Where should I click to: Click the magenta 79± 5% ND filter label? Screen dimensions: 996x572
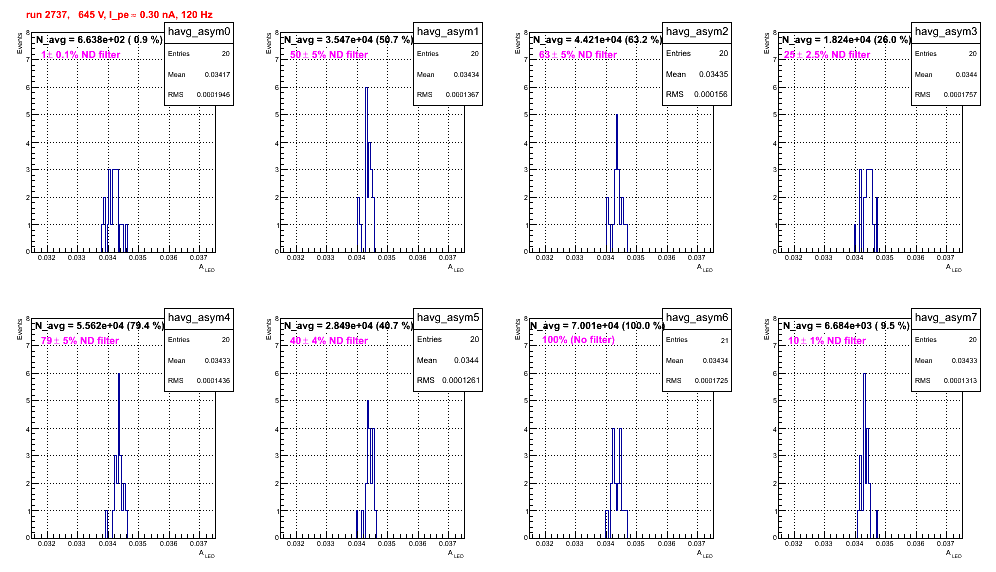pyautogui.click(x=80, y=341)
